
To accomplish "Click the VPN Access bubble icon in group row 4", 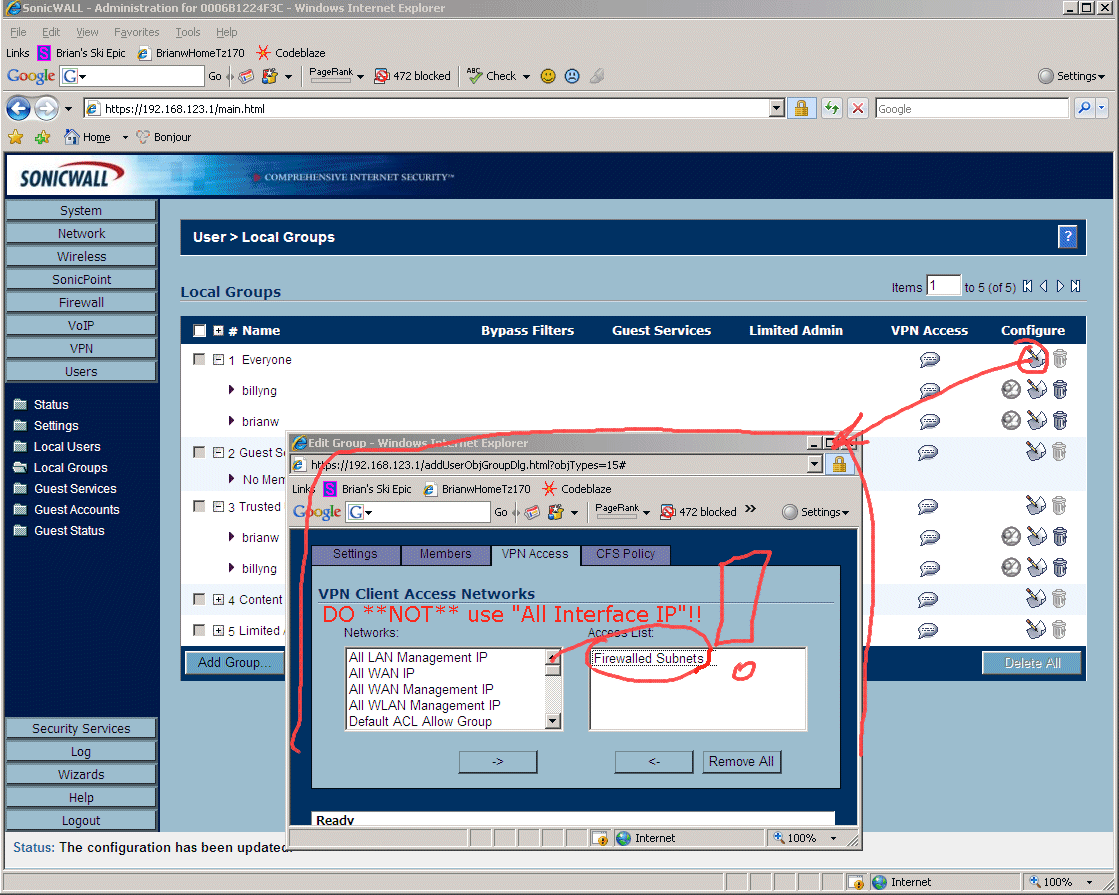I will [928, 599].
